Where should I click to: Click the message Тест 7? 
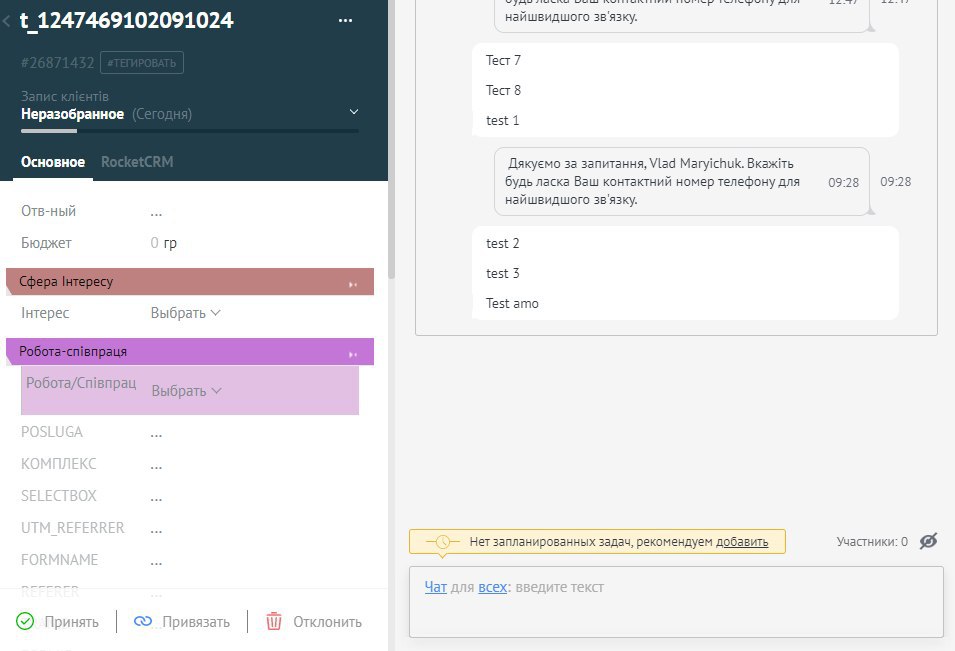coord(503,60)
